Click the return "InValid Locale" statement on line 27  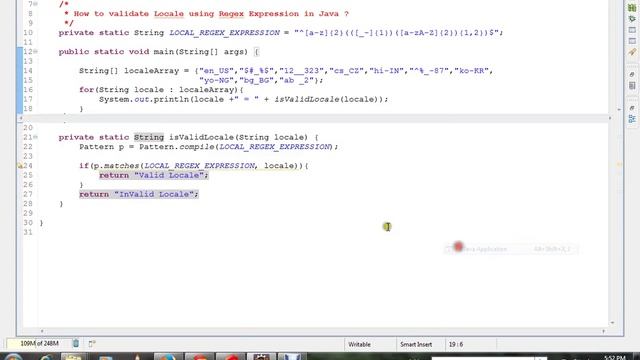pyautogui.click(x=139, y=194)
